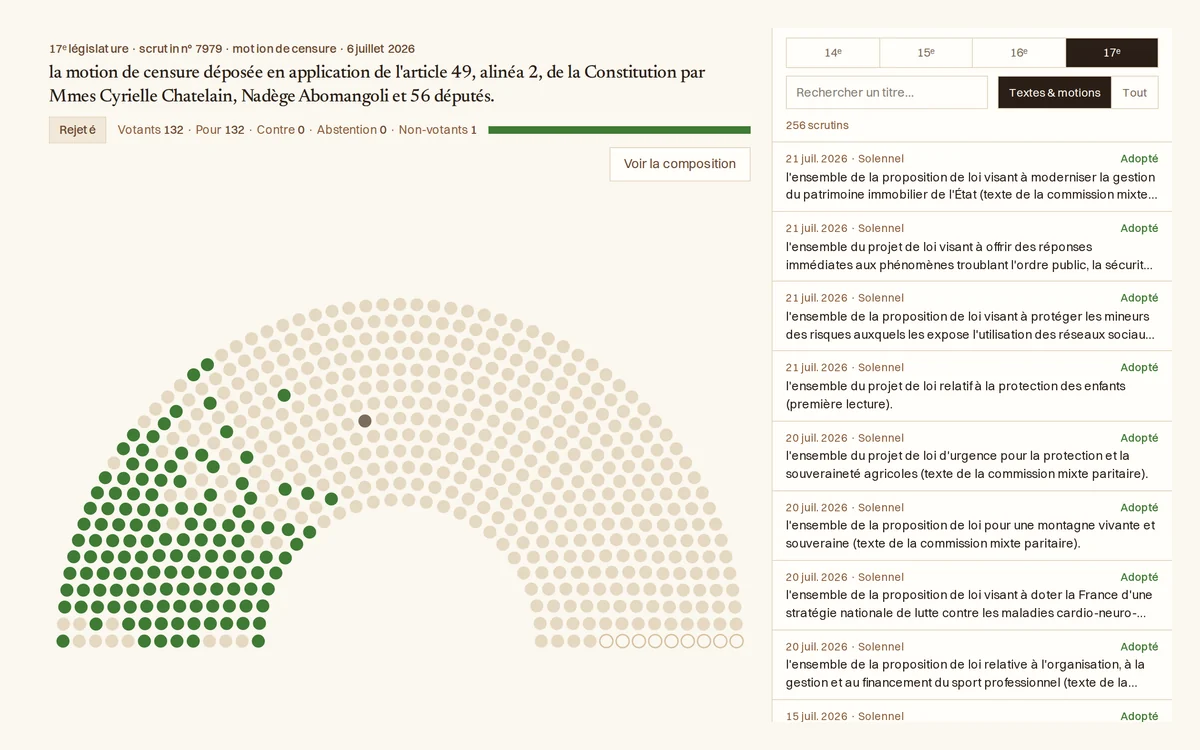
Task: Open scrutin on phénomènes troublant l'ordre public
Action: pos(972,247)
